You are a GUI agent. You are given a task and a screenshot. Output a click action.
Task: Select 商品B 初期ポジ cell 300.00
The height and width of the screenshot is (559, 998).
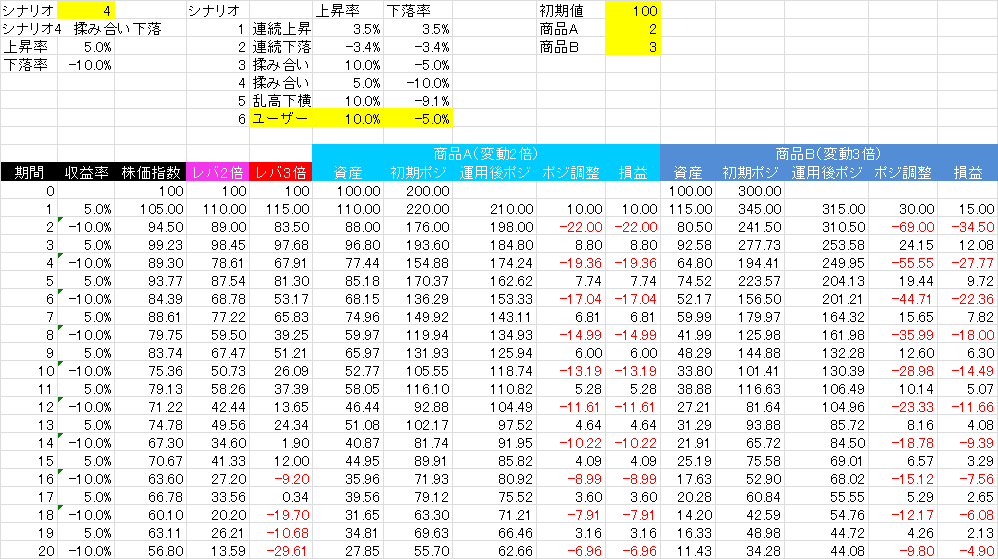click(750, 190)
